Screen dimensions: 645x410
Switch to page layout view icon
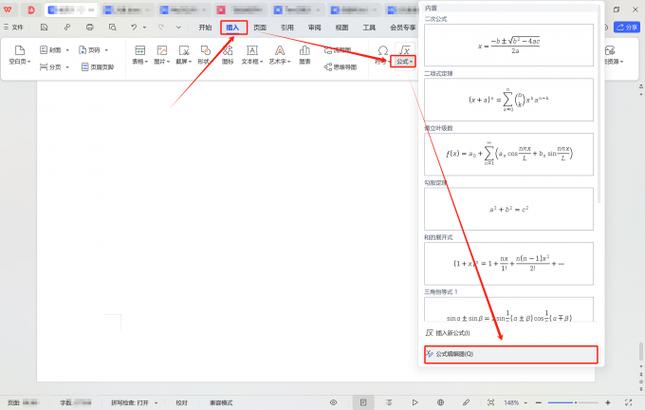pyautogui.click(x=363, y=402)
